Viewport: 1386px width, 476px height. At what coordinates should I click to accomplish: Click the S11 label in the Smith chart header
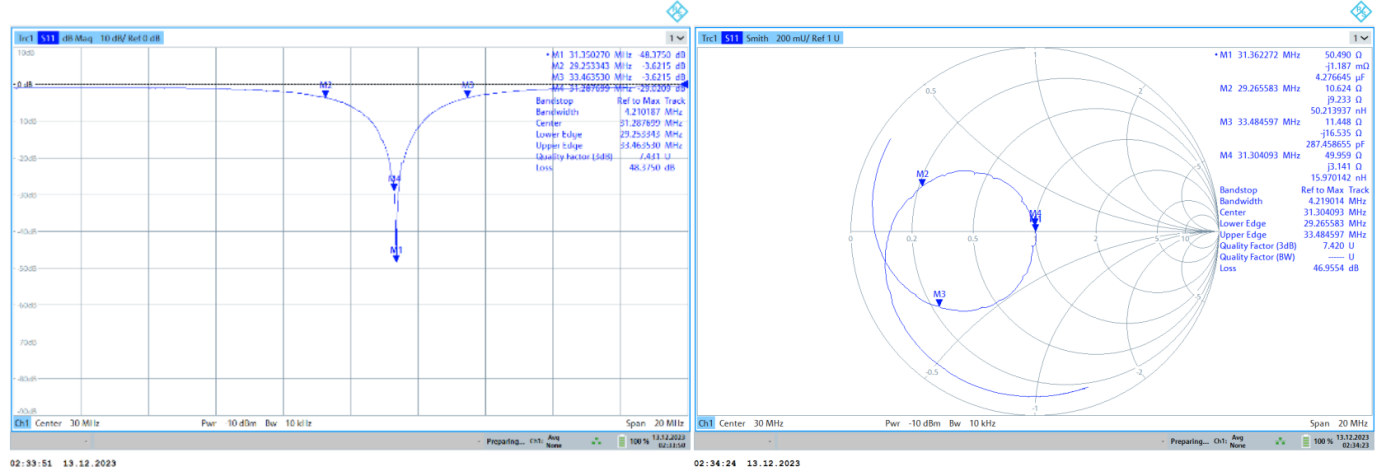coord(733,38)
